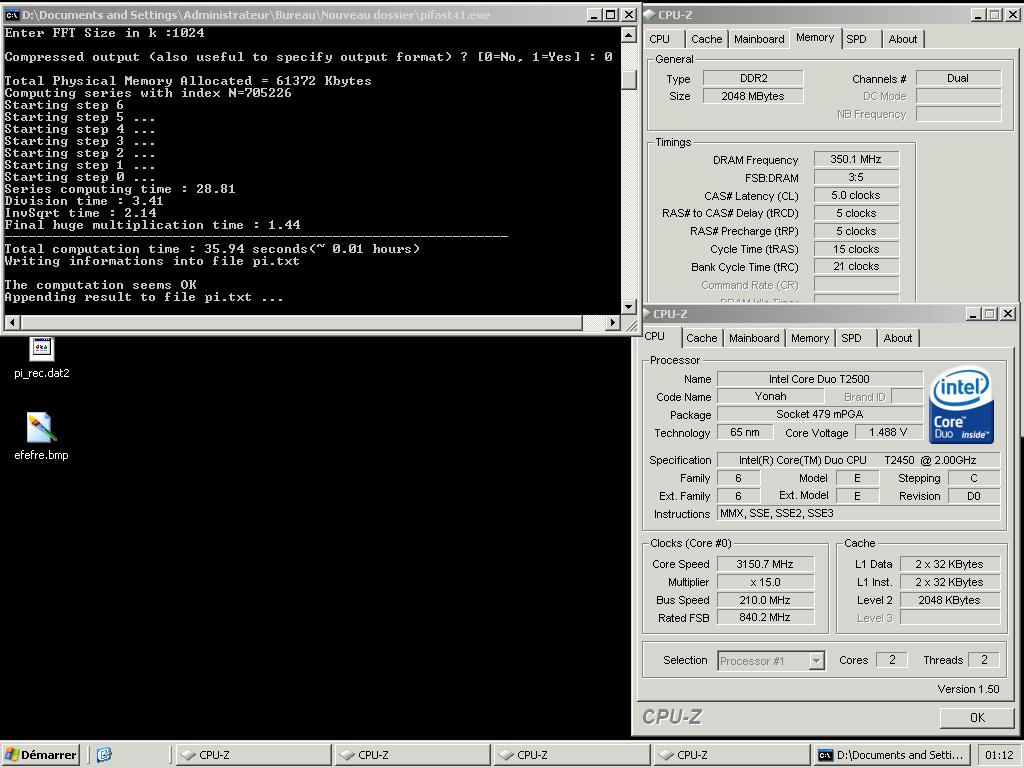Click the Package field Socket 479 mPGA
This screenshot has height=768, width=1024.
coord(820,414)
